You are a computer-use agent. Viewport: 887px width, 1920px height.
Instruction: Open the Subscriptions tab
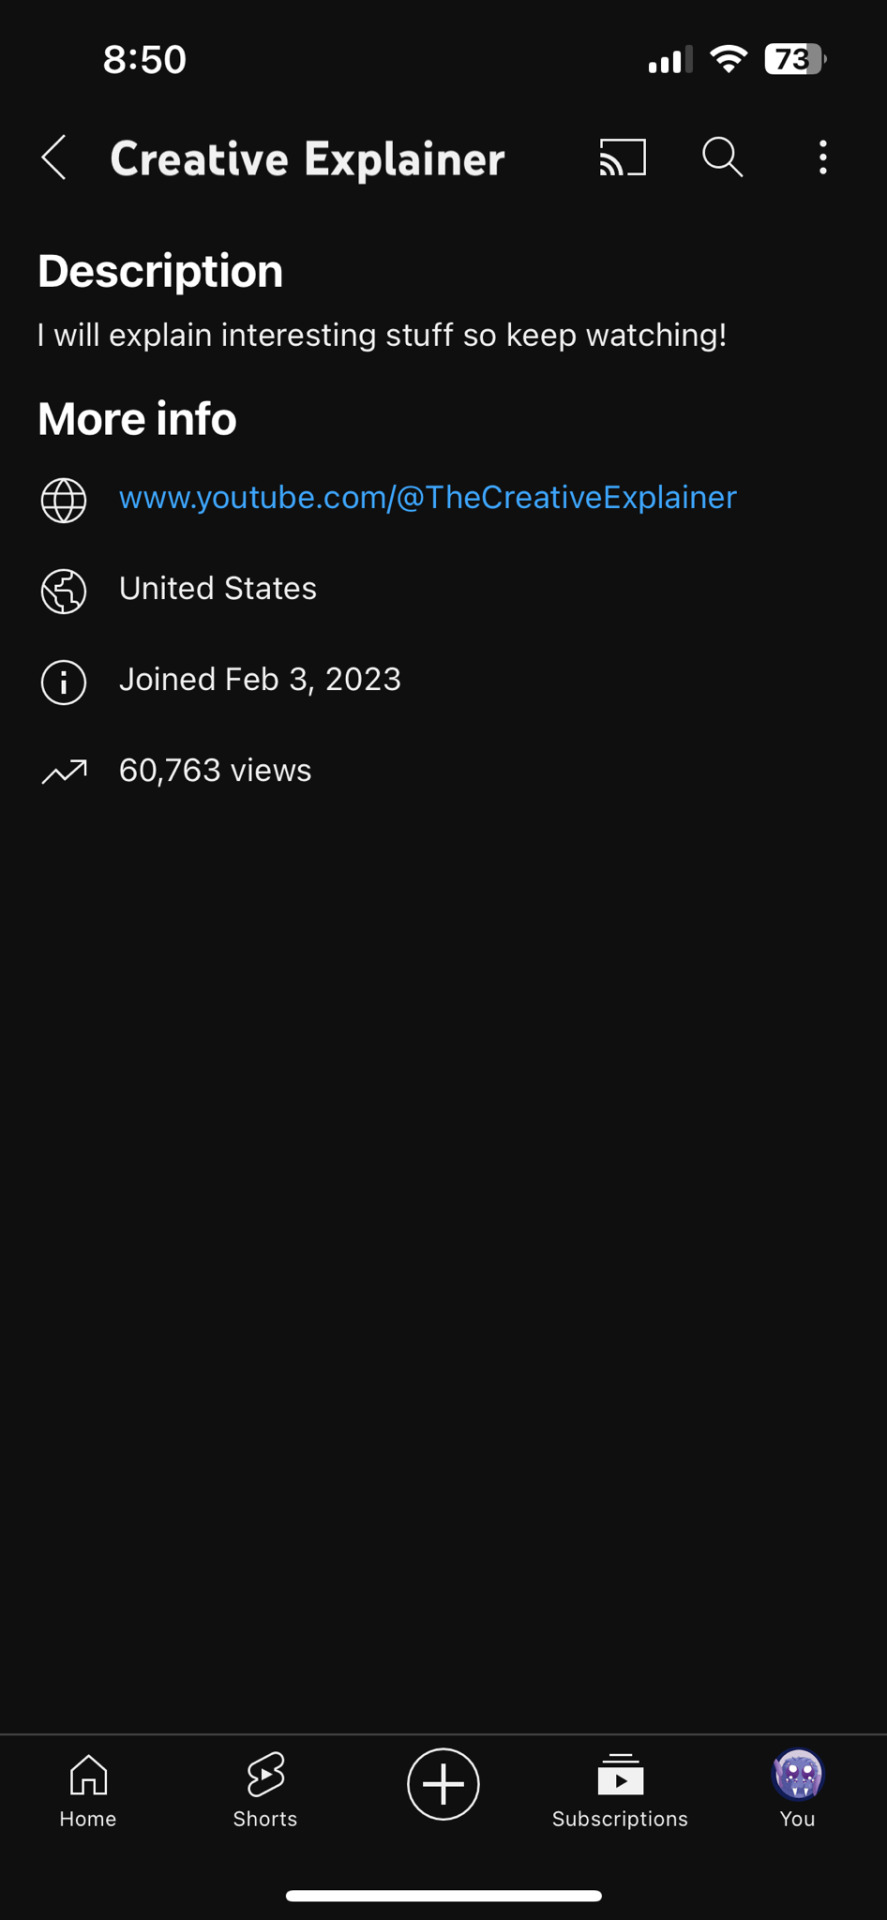(x=620, y=1791)
